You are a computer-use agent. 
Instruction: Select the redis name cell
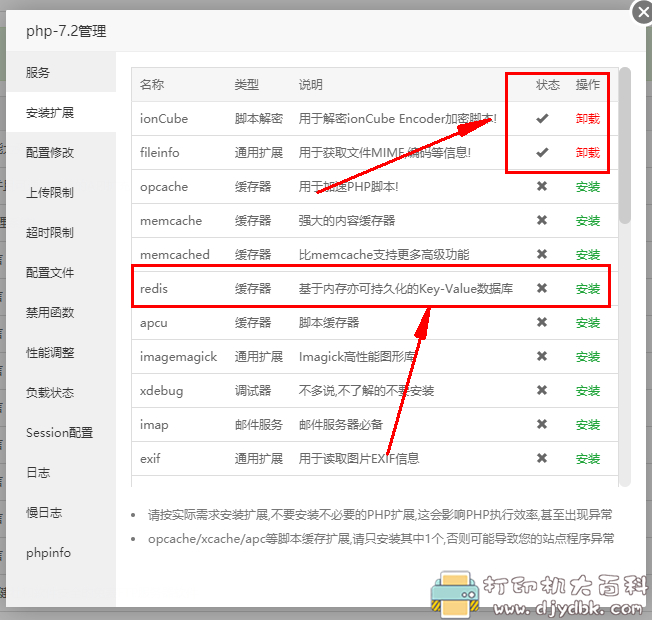pyautogui.click(x=154, y=289)
